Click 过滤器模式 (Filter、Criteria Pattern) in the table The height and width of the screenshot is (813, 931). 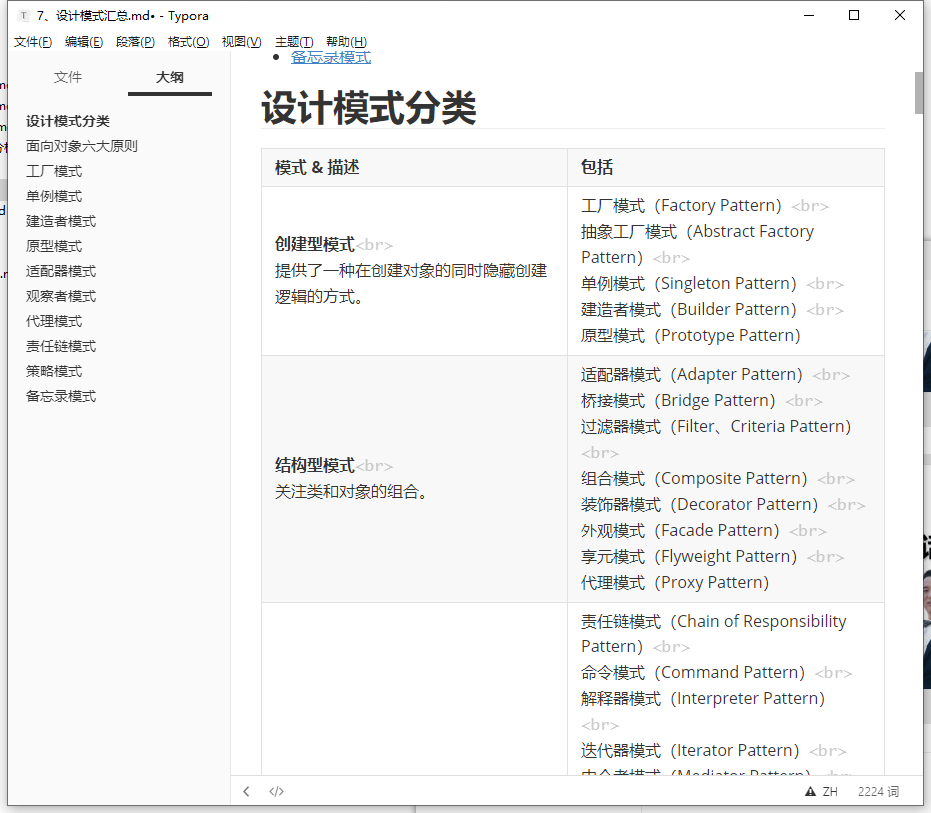(x=716, y=426)
